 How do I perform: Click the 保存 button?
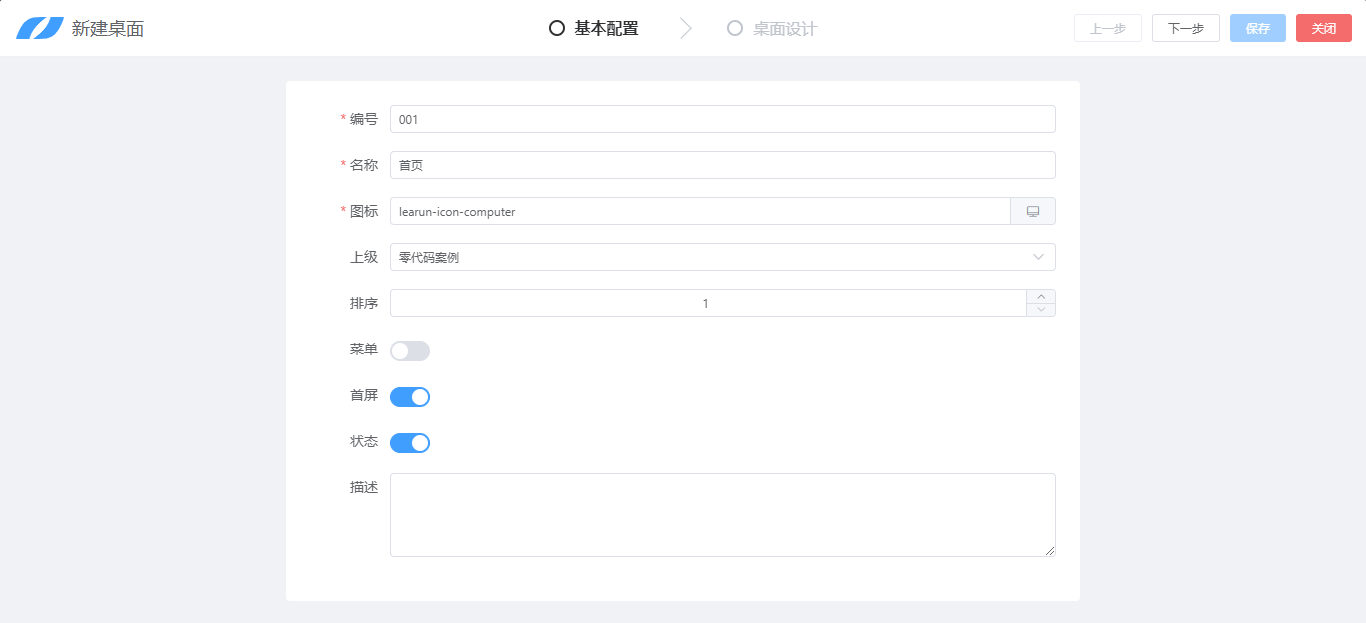tap(1257, 28)
